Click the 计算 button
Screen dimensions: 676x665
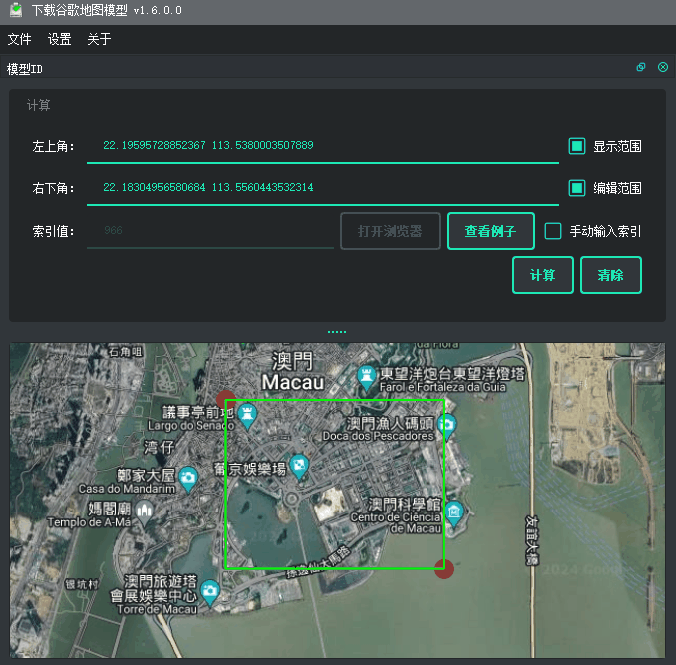[543, 275]
